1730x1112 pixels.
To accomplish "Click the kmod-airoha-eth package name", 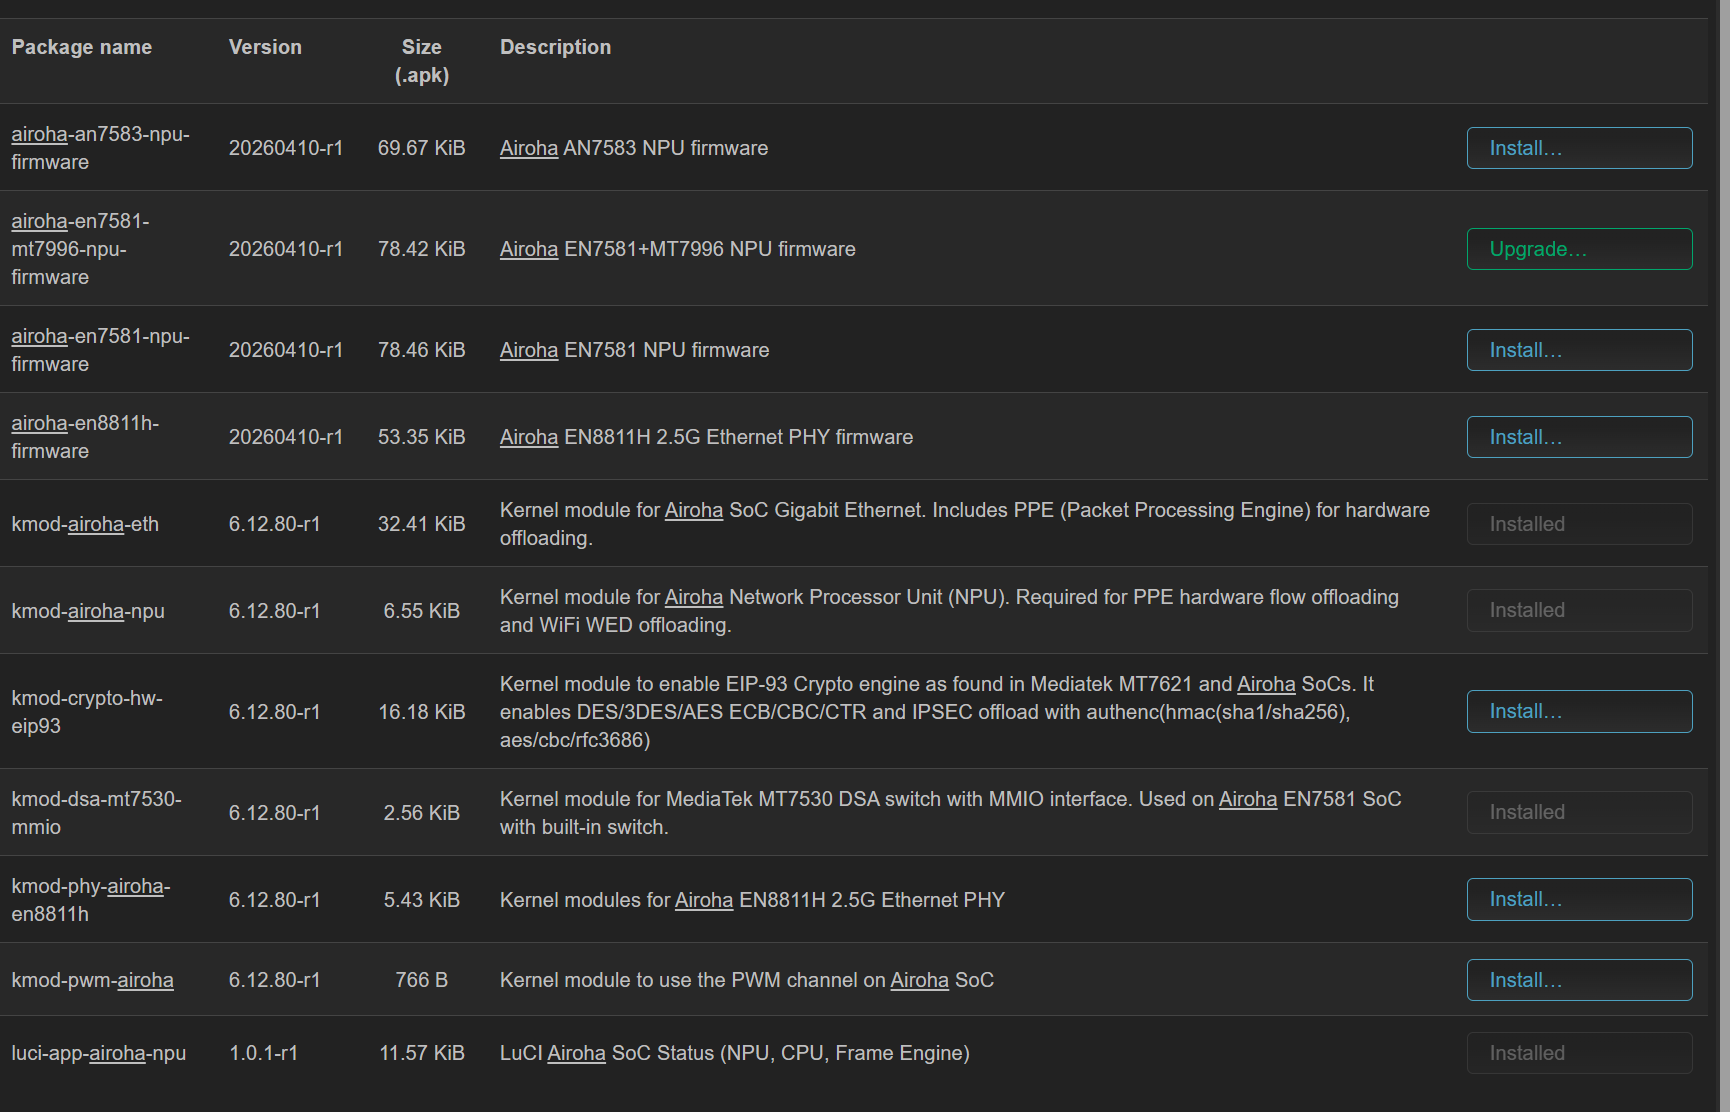I will [85, 524].
